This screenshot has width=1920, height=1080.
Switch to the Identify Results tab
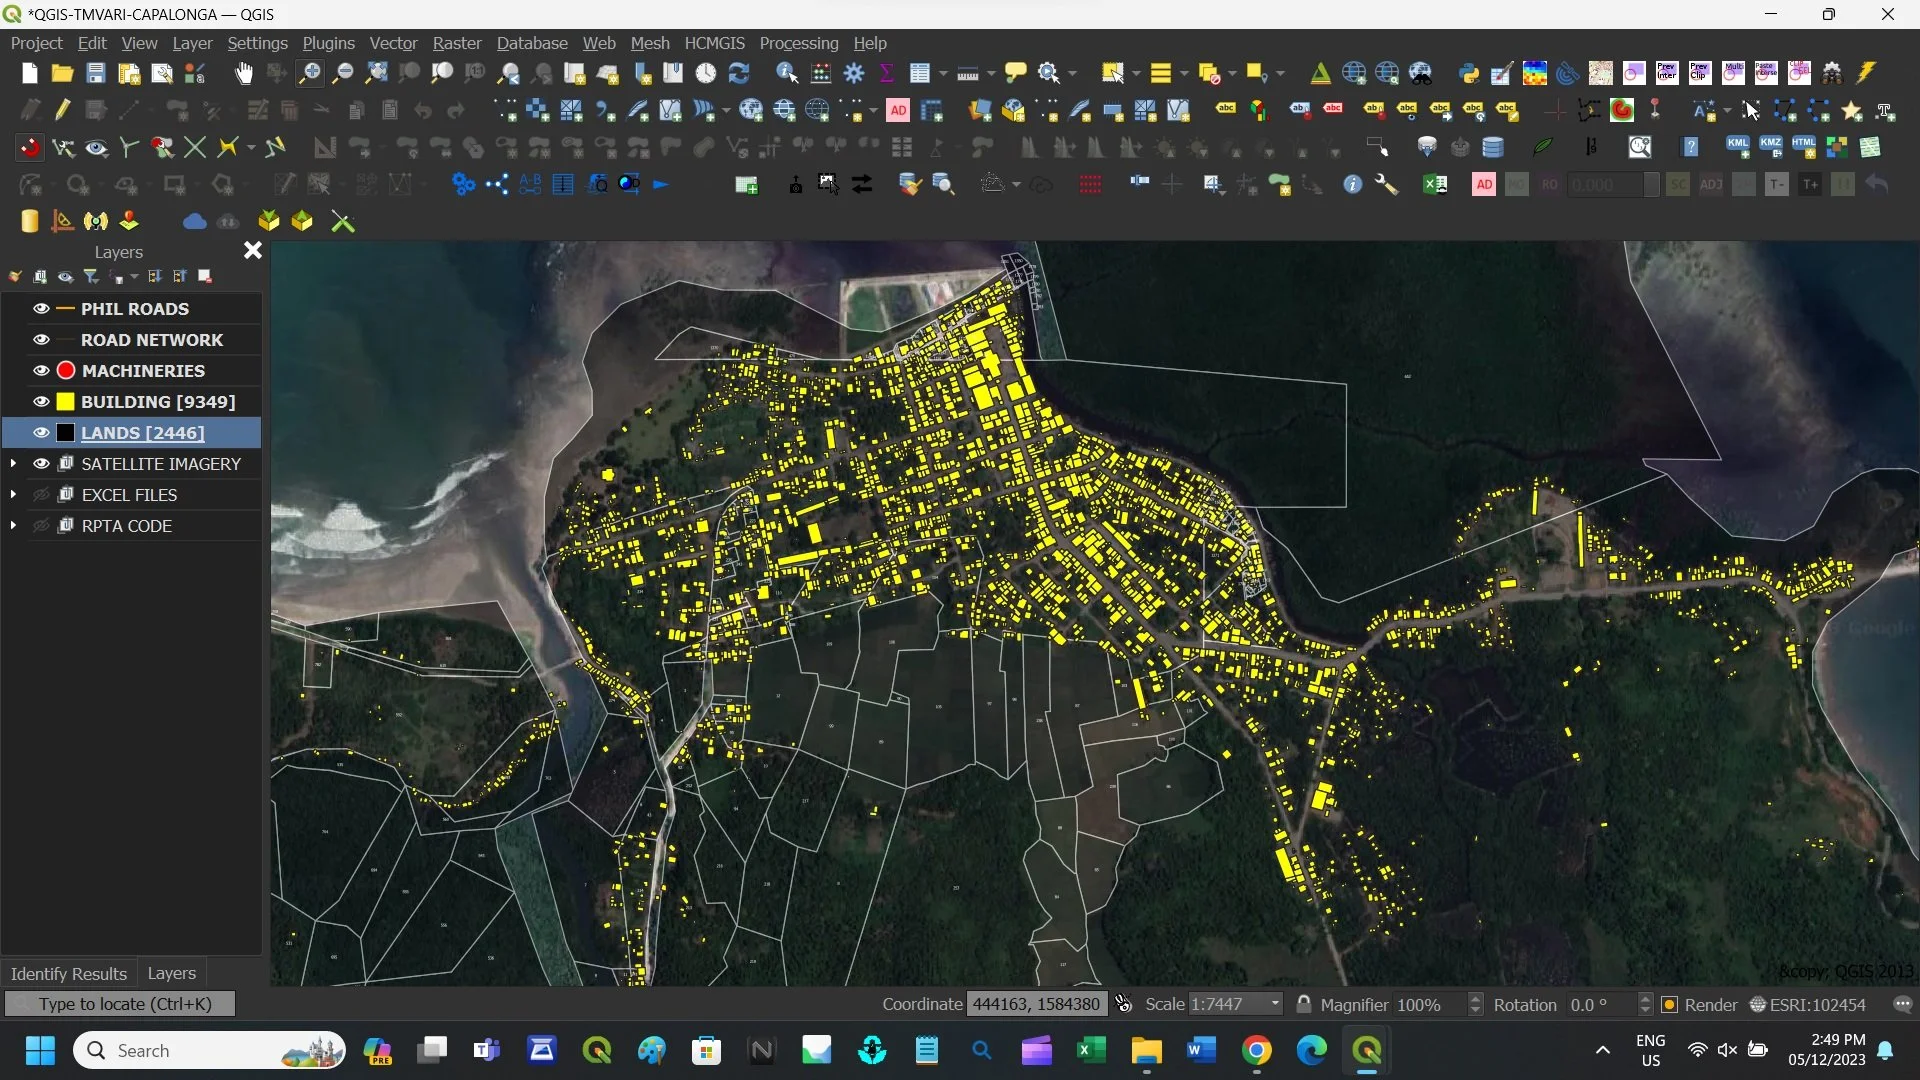tap(68, 973)
